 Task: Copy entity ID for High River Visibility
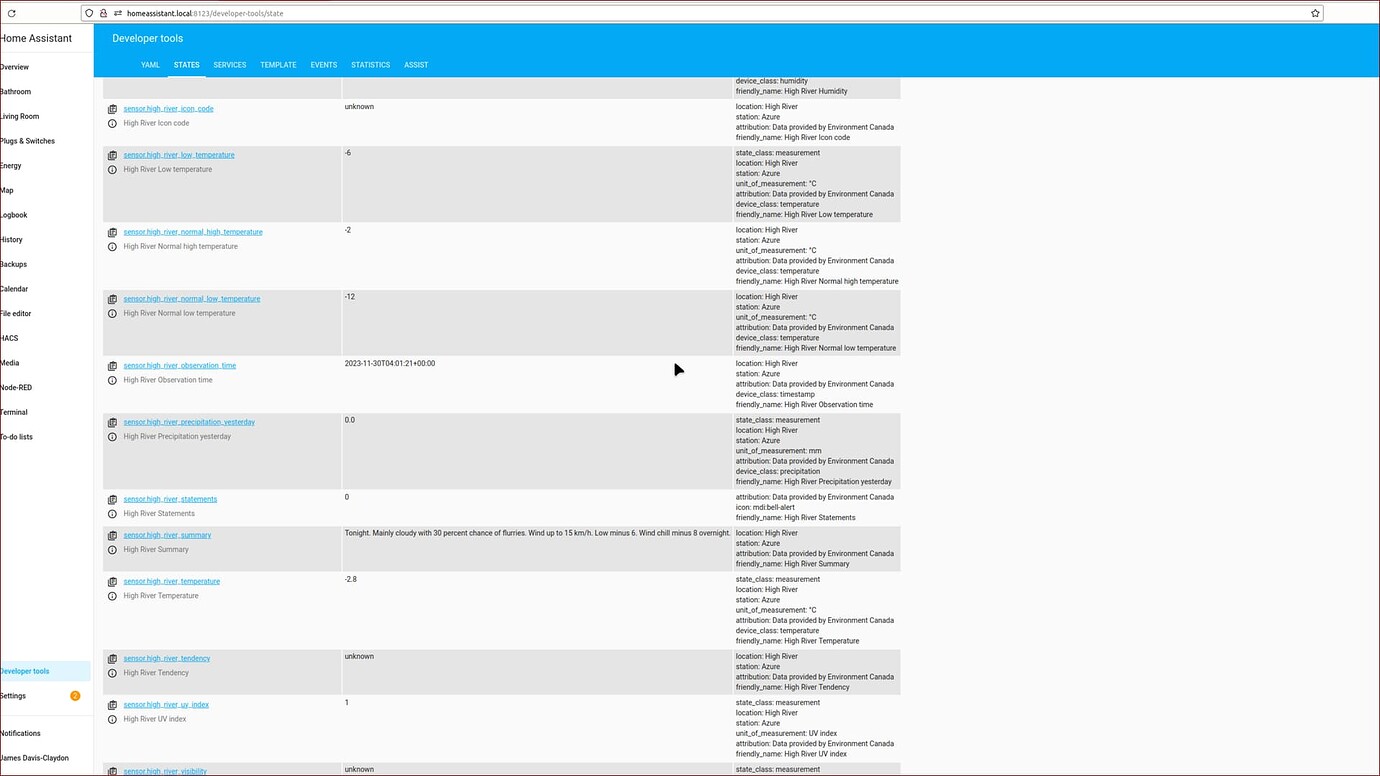(112, 771)
